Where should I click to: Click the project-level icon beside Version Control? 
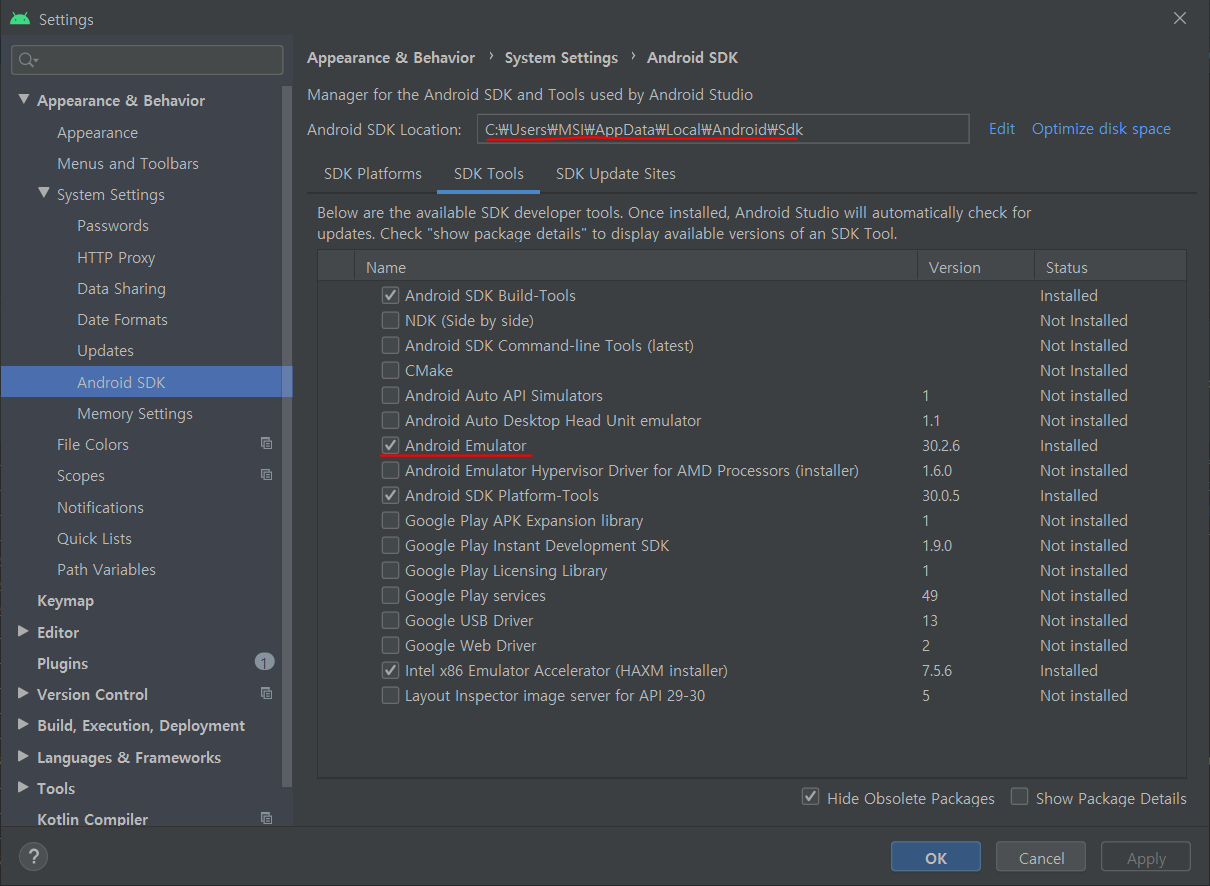(x=266, y=694)
